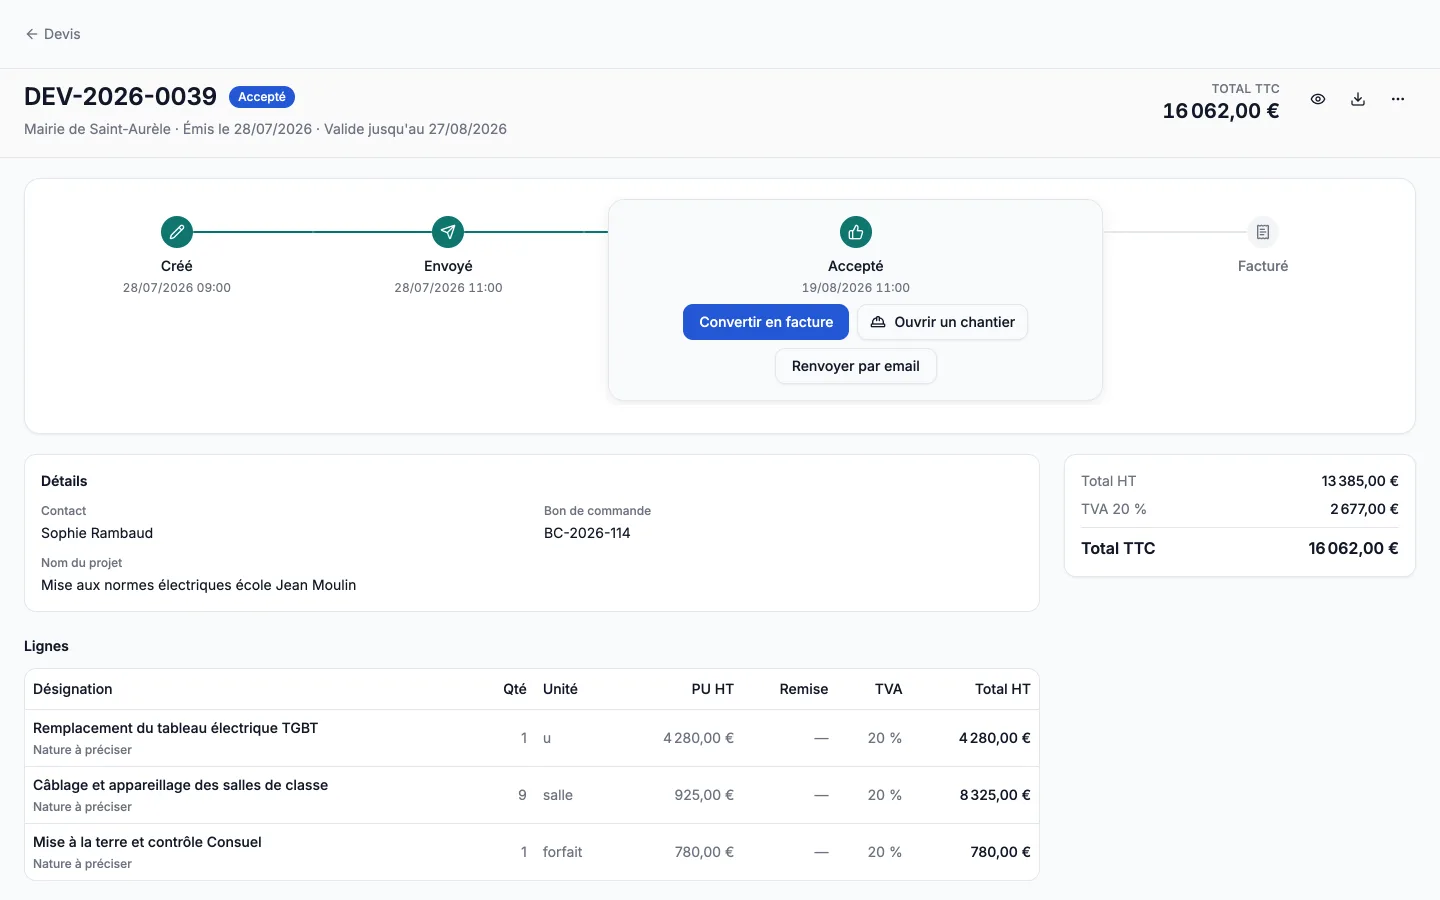Click the Facturé document step icon
This screenshot has height=900, width=1440.
click(x=1263, y=232)
